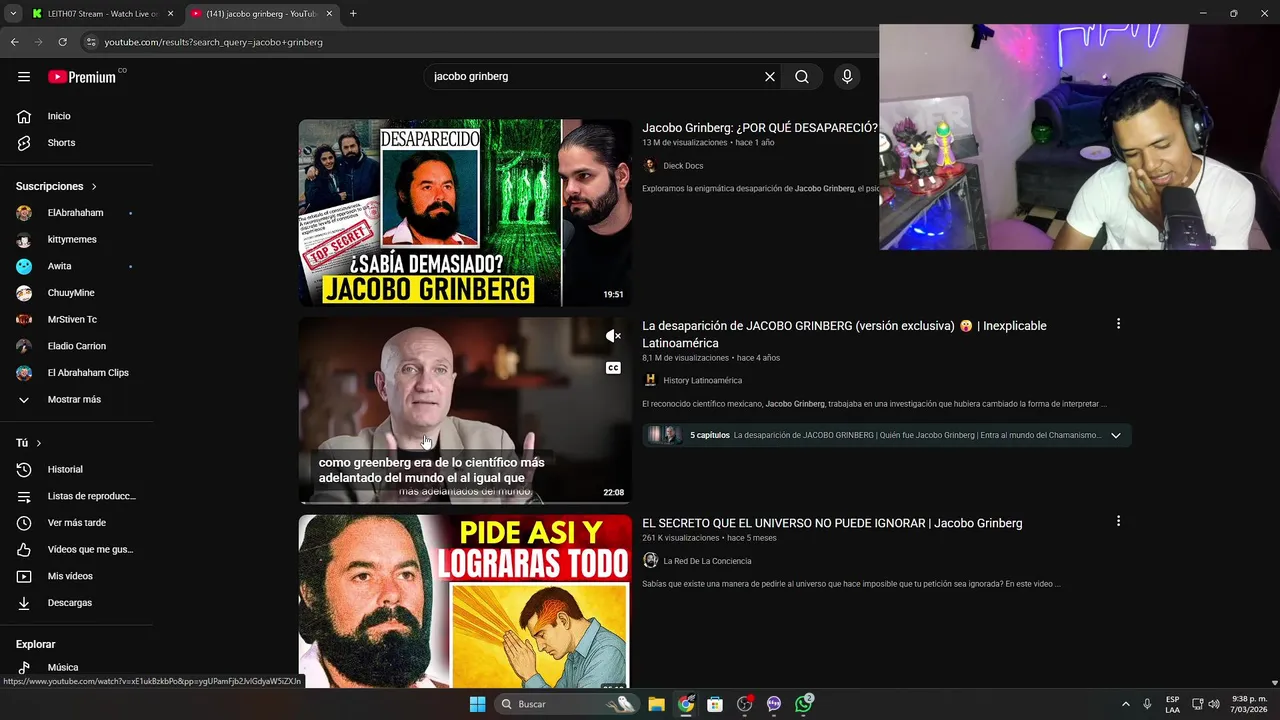Screen dimensions: 1280x720
Task: Click the Chrome address bar URL
Action: pos(213,42)
